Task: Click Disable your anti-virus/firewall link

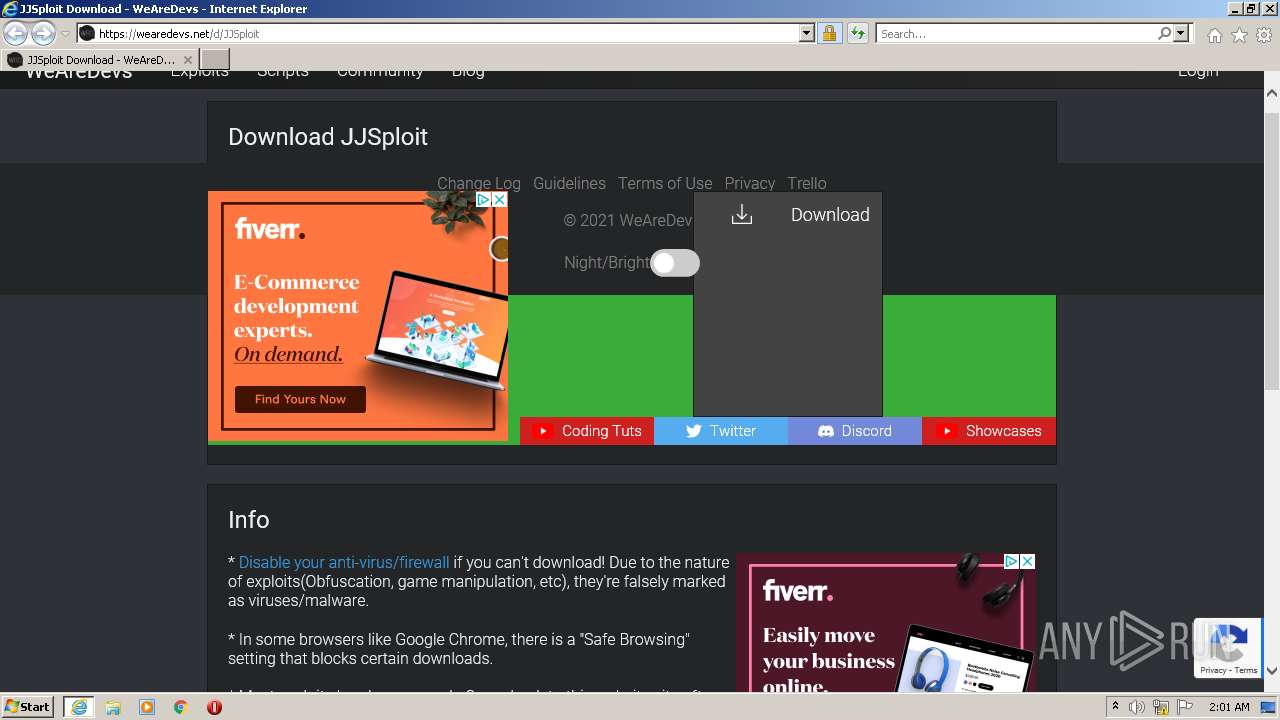Action: click(344, 563)
